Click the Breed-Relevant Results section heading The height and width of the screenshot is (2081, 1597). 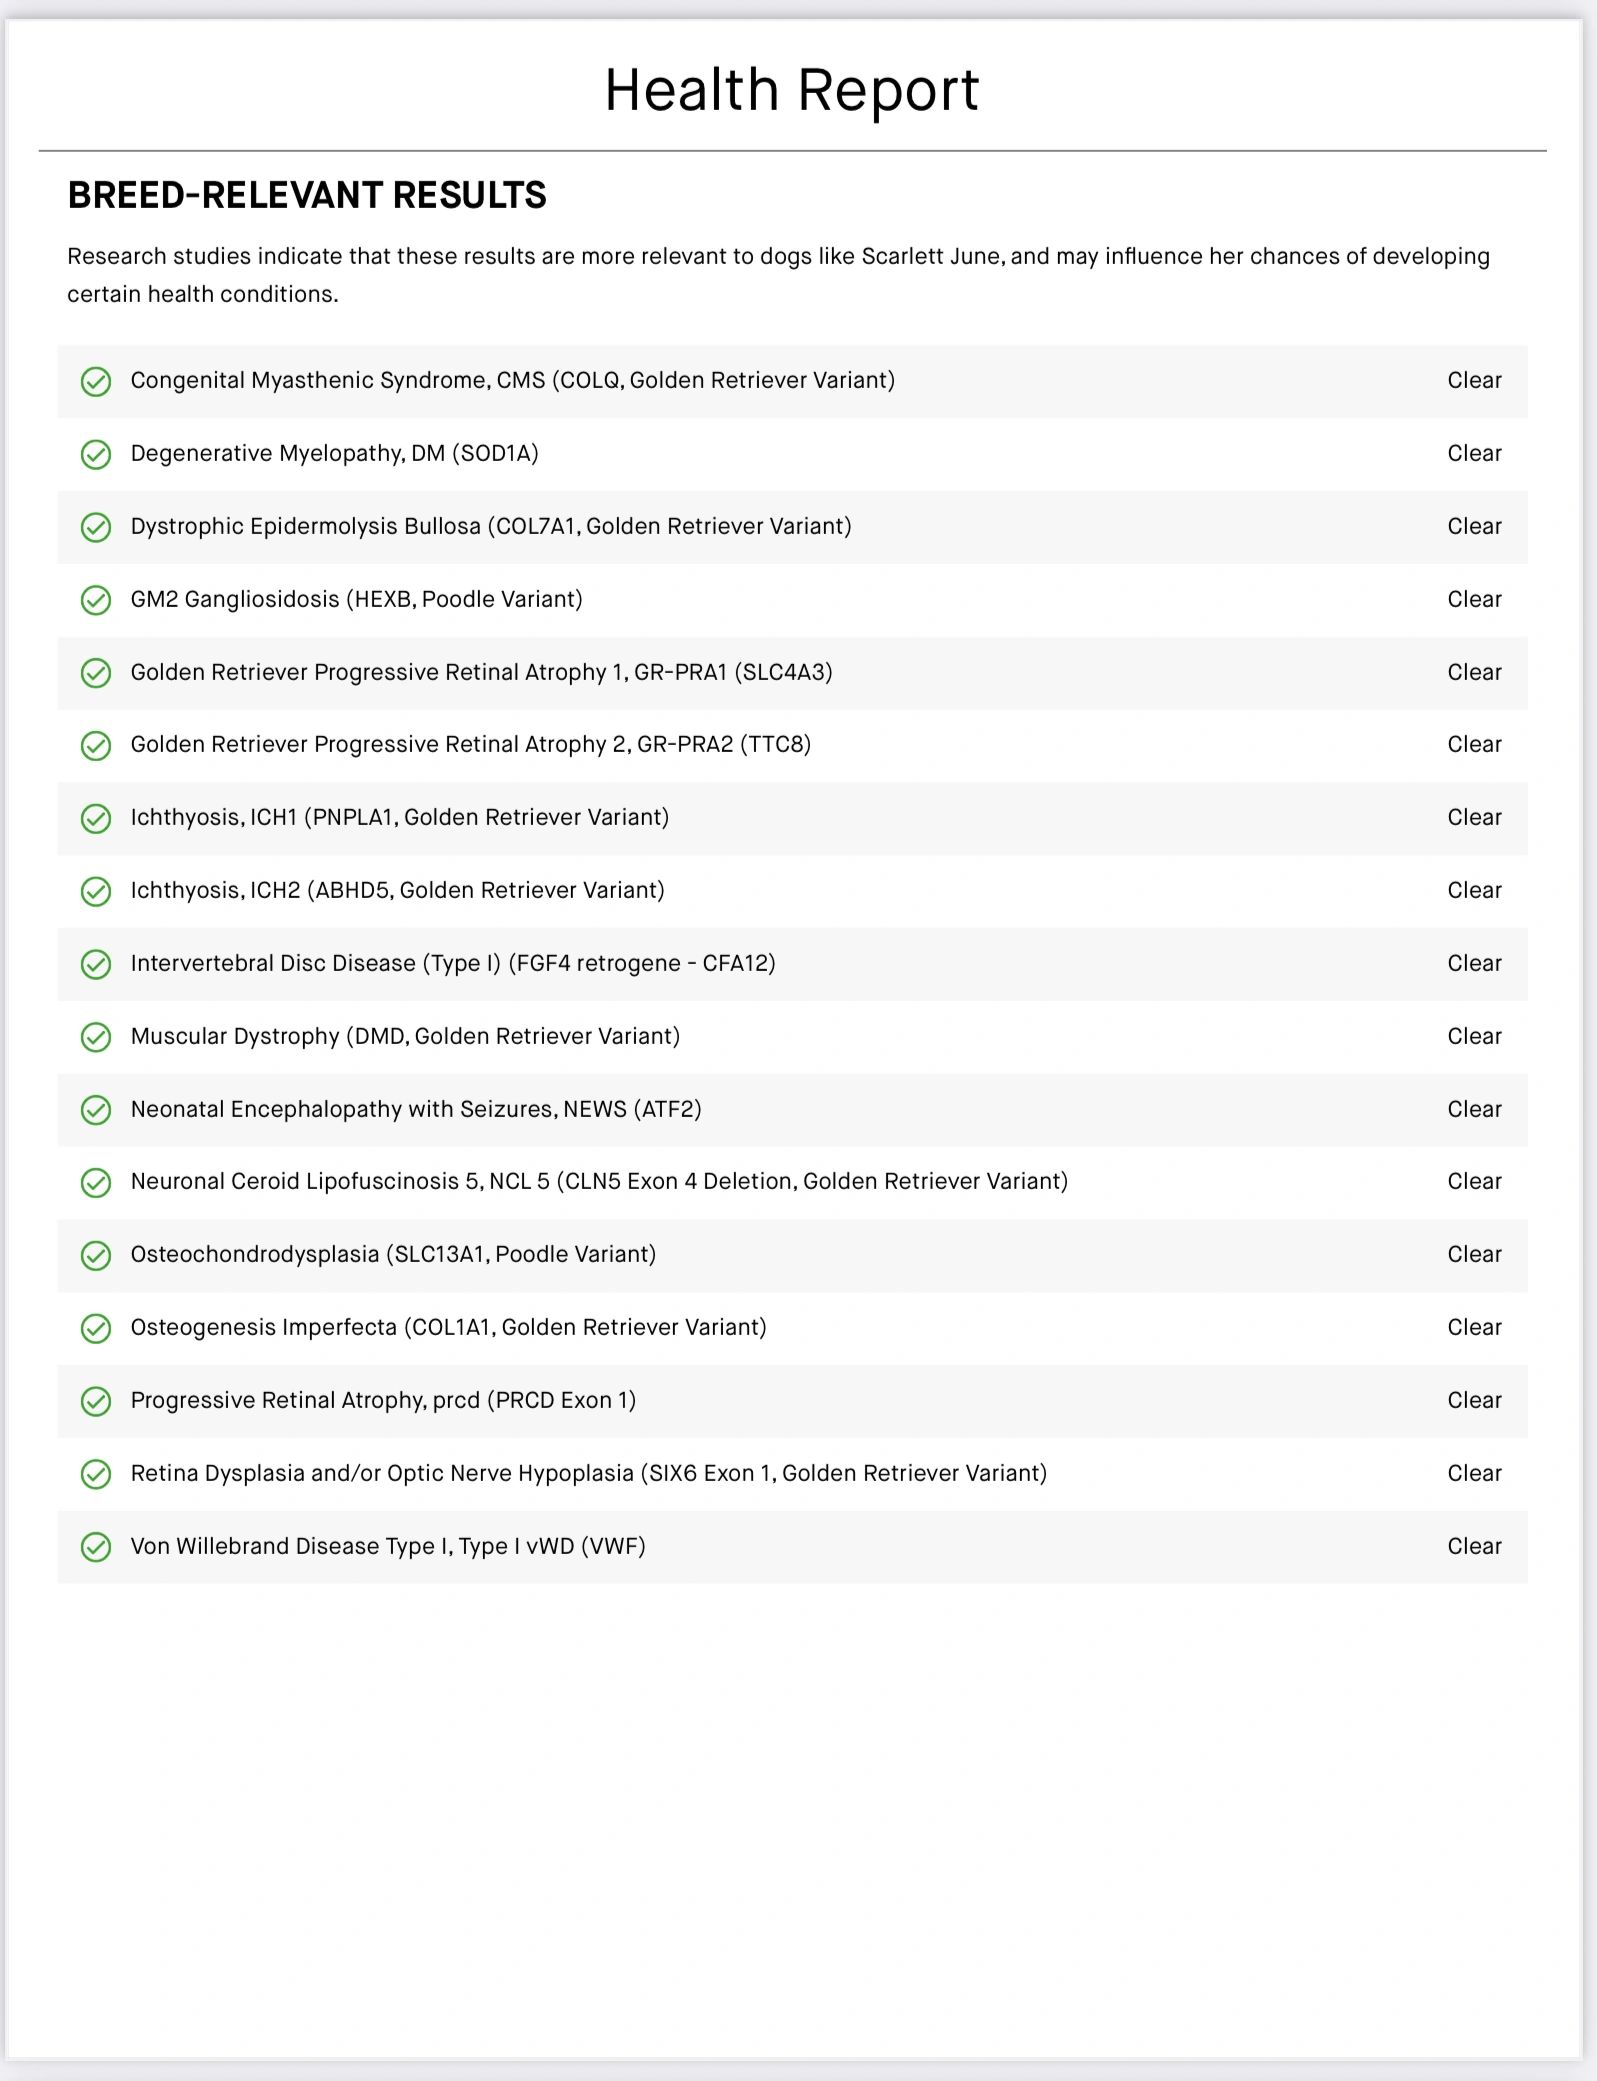(307, 196)
